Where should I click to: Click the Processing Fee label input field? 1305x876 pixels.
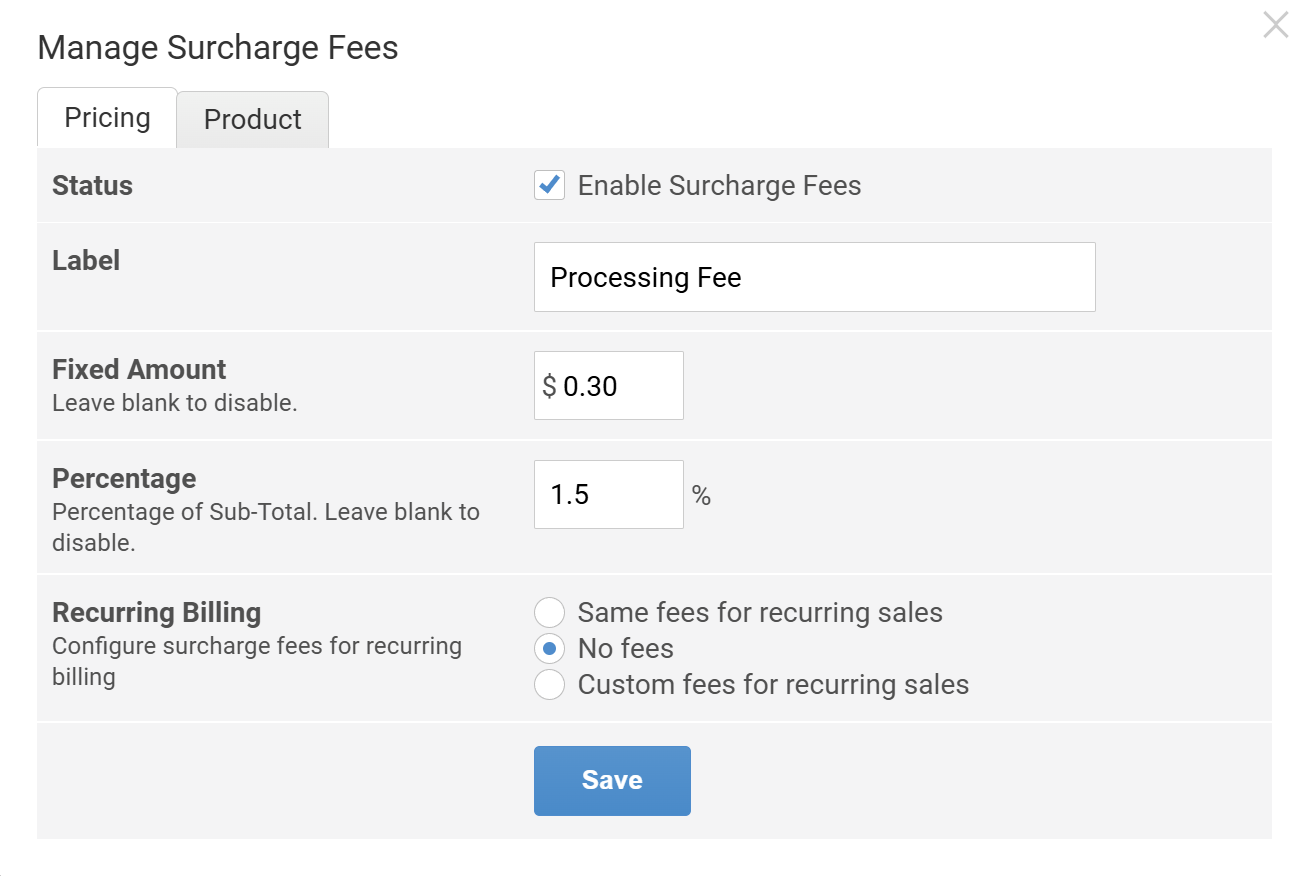(814, 277)
